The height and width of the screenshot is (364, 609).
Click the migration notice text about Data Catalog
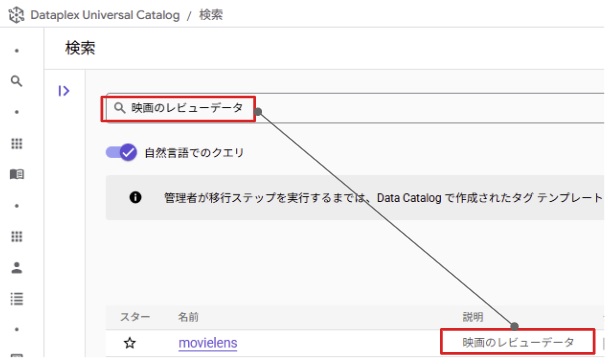pyautogui.click(x=384, y=198)
